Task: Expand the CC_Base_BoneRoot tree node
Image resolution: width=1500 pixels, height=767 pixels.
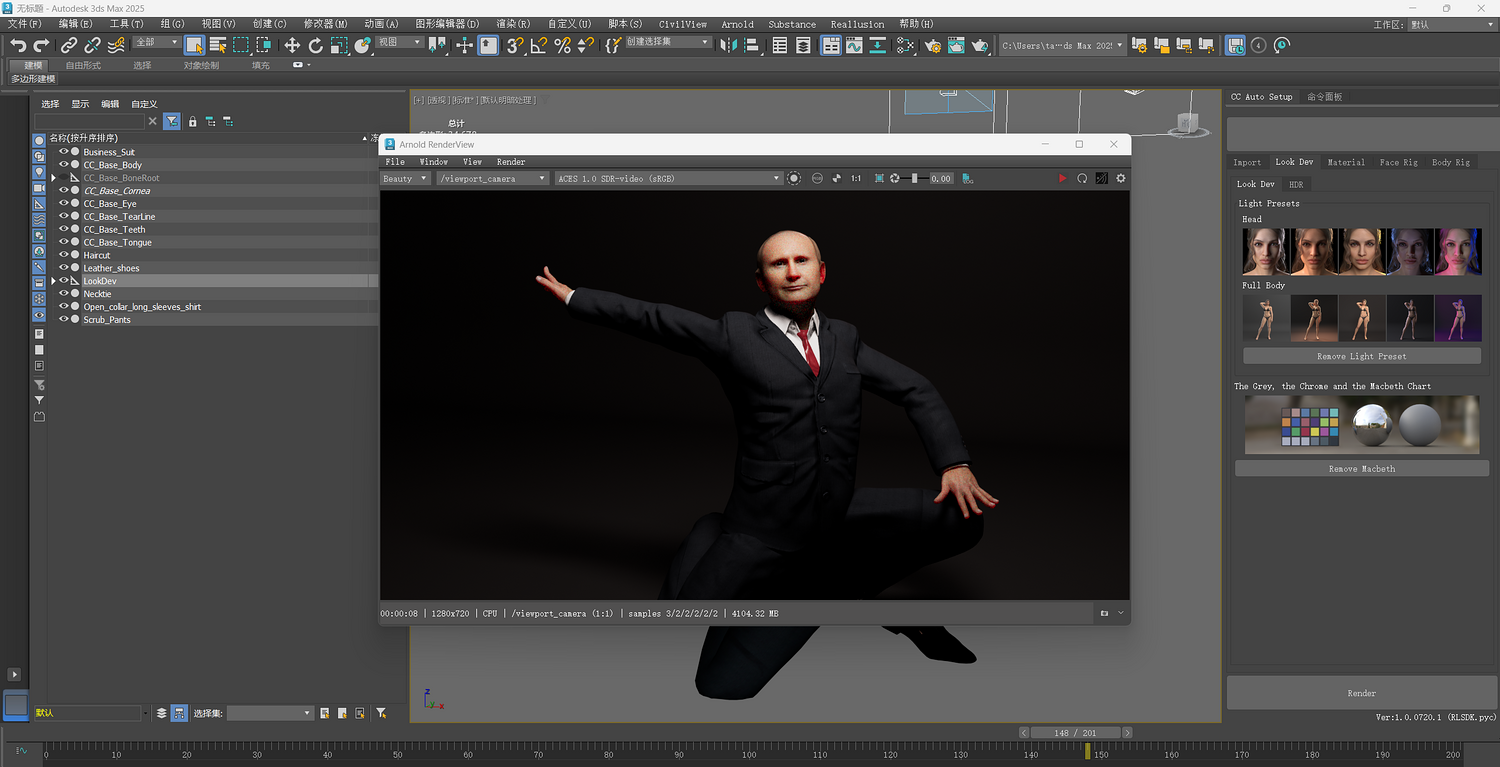Action: [53, 178]
